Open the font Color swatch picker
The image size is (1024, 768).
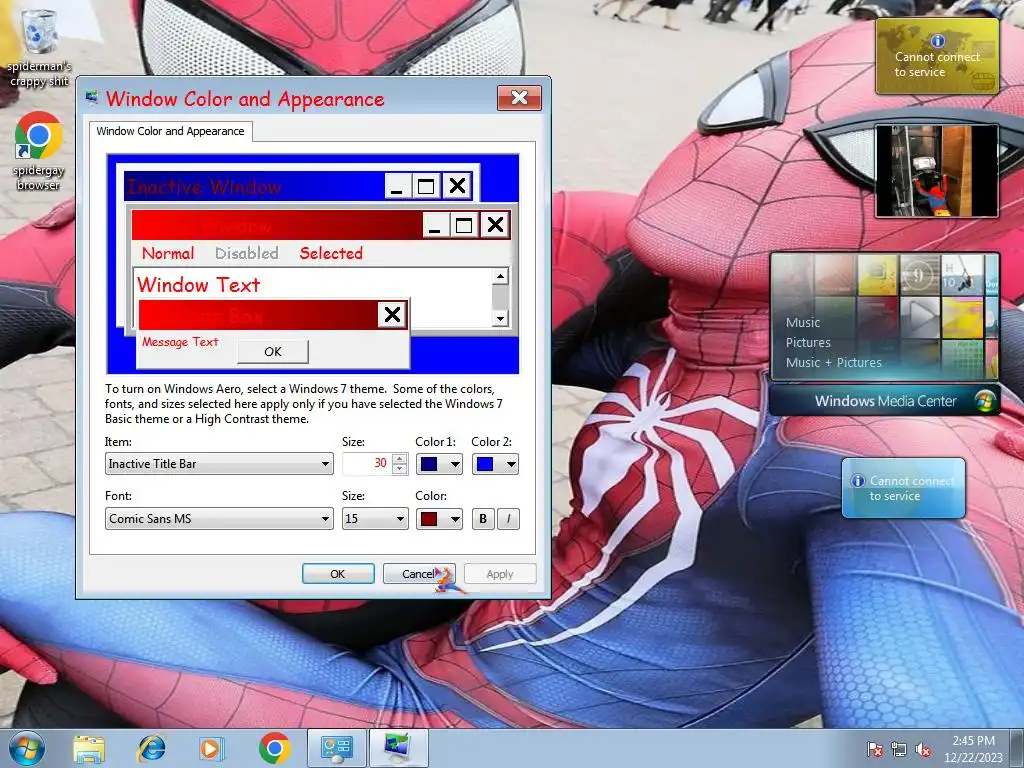(439, 519)
